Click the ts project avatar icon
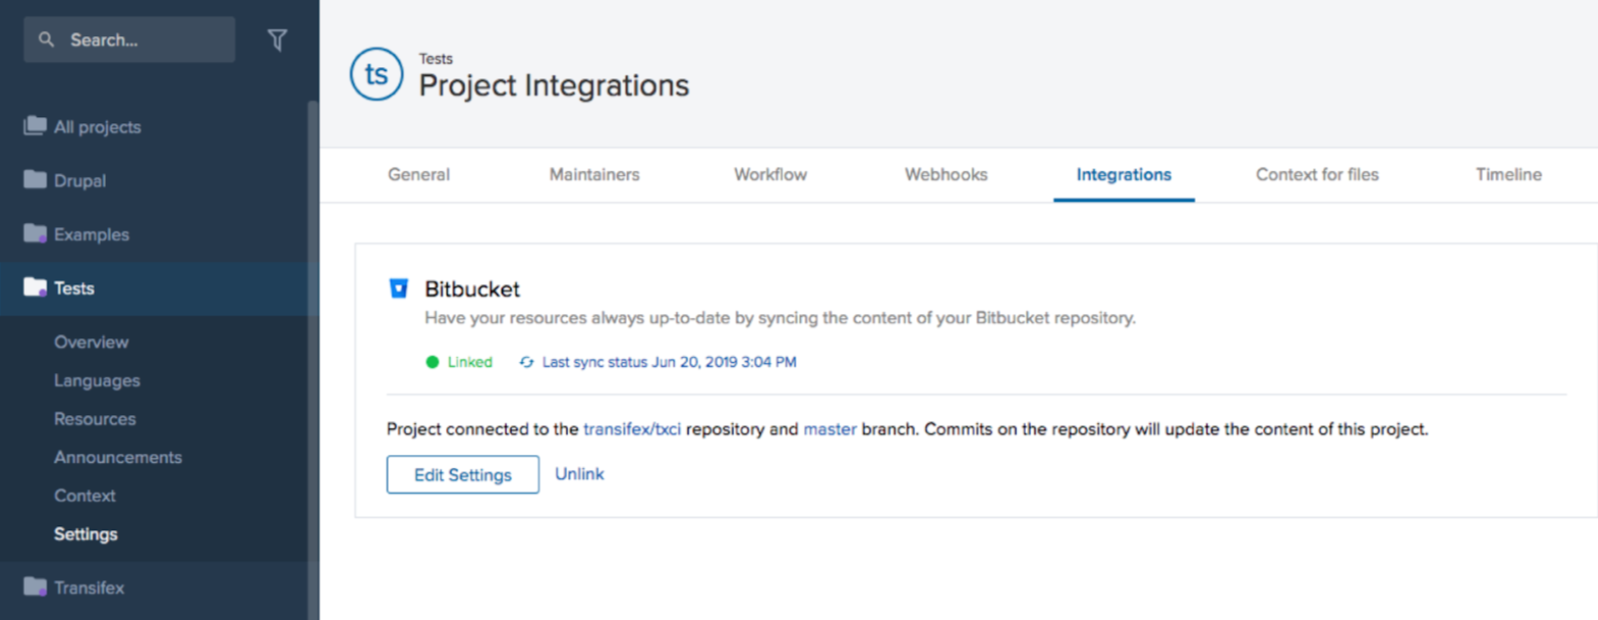This screenshot has height=620, width=1598. (376, 74)
